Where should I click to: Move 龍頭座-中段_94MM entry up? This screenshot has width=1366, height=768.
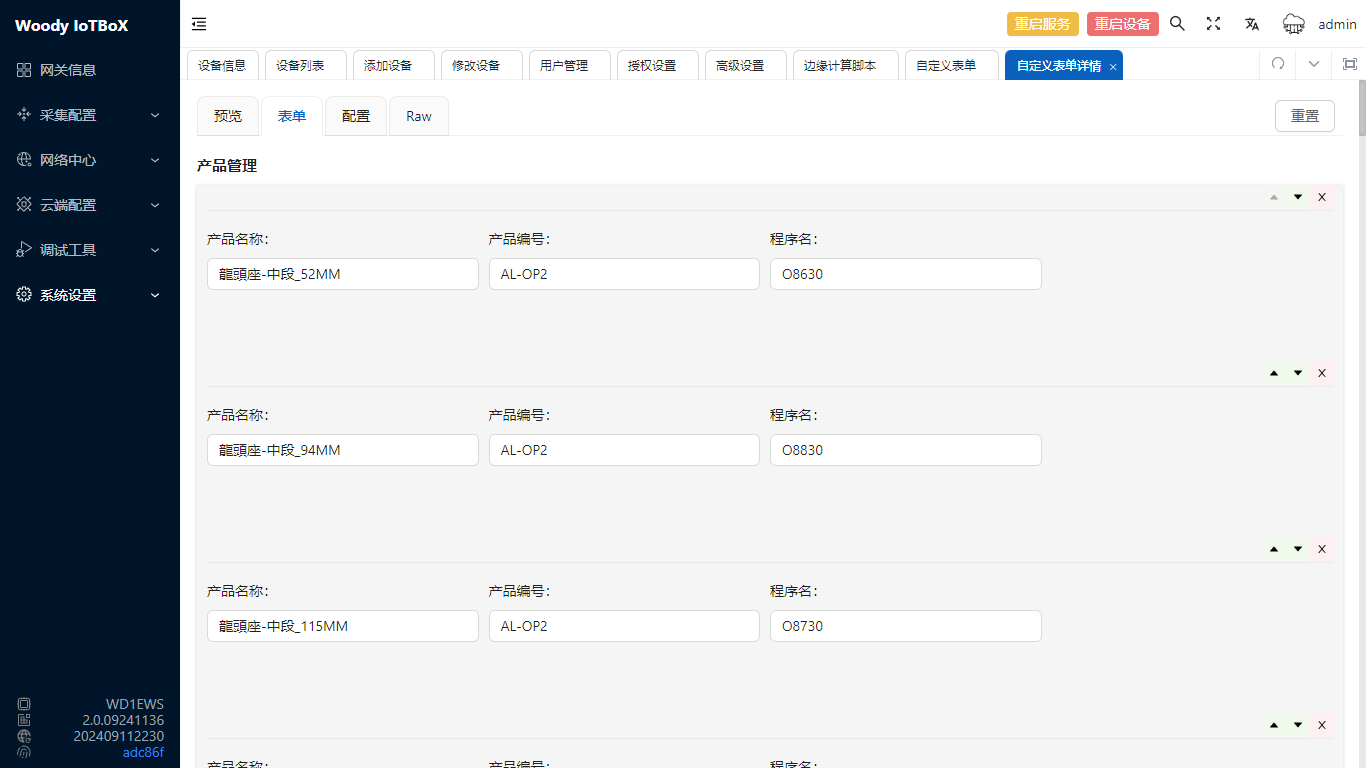coord(1274,373)
